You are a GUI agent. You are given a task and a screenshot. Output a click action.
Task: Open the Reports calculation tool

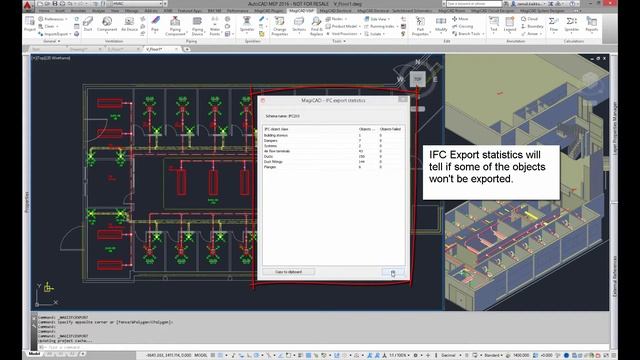(591, 24)
